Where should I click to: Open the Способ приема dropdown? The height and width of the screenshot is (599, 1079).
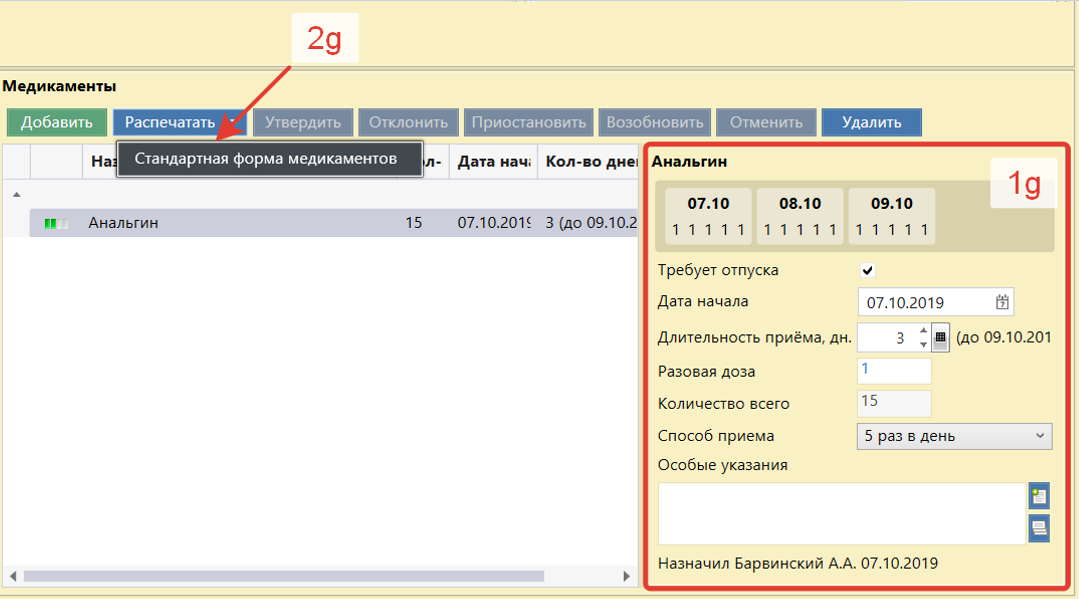pos(954,436)
